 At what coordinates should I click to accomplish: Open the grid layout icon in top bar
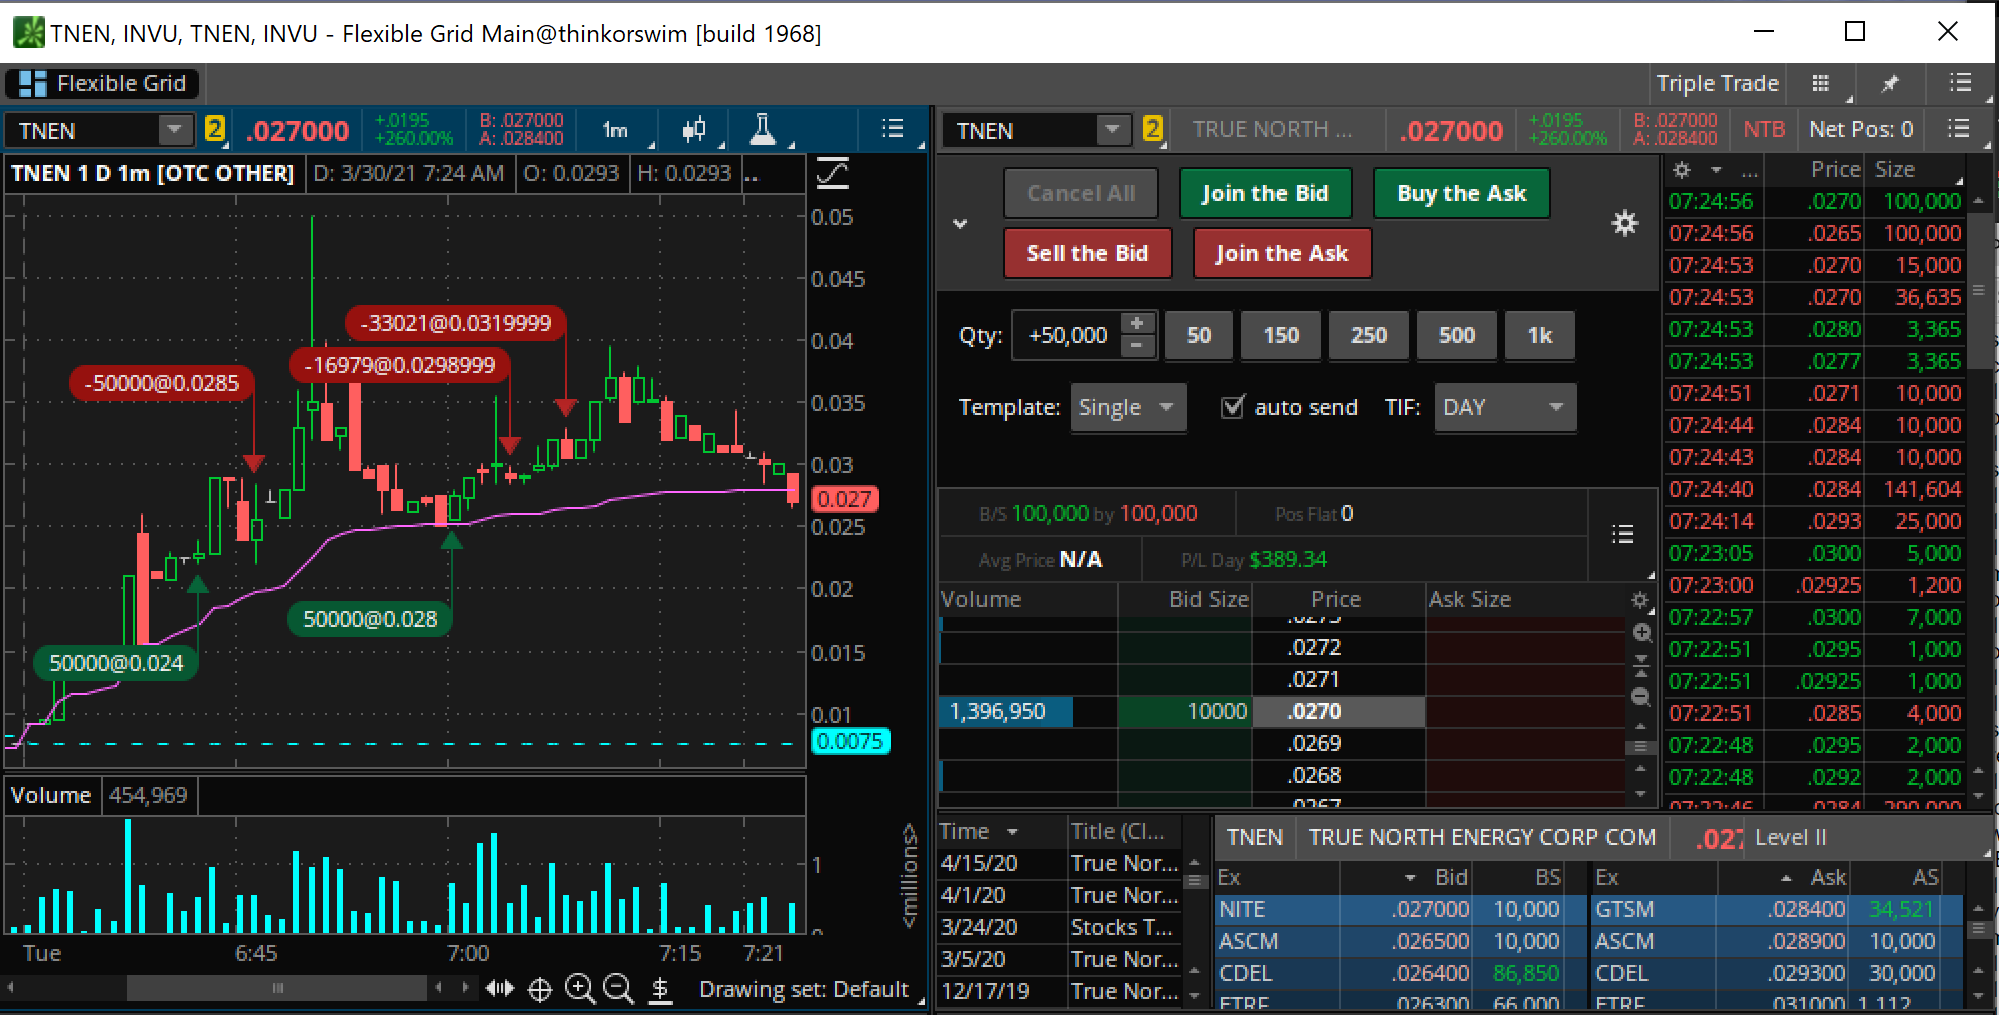tap(1821, 84)
